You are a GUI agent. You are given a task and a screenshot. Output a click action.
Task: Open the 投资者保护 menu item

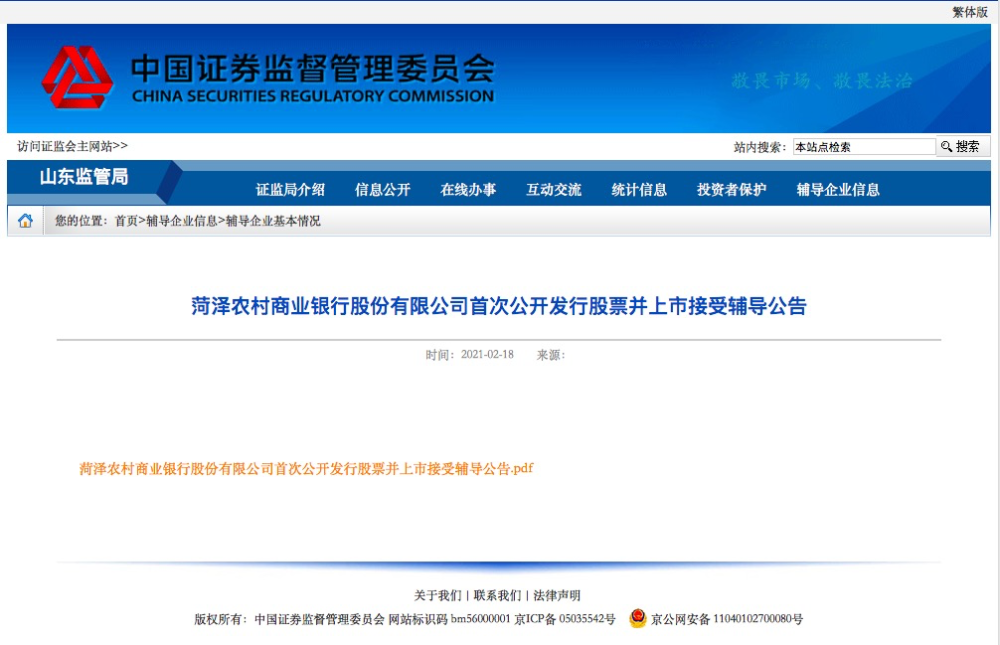point(732,189)
